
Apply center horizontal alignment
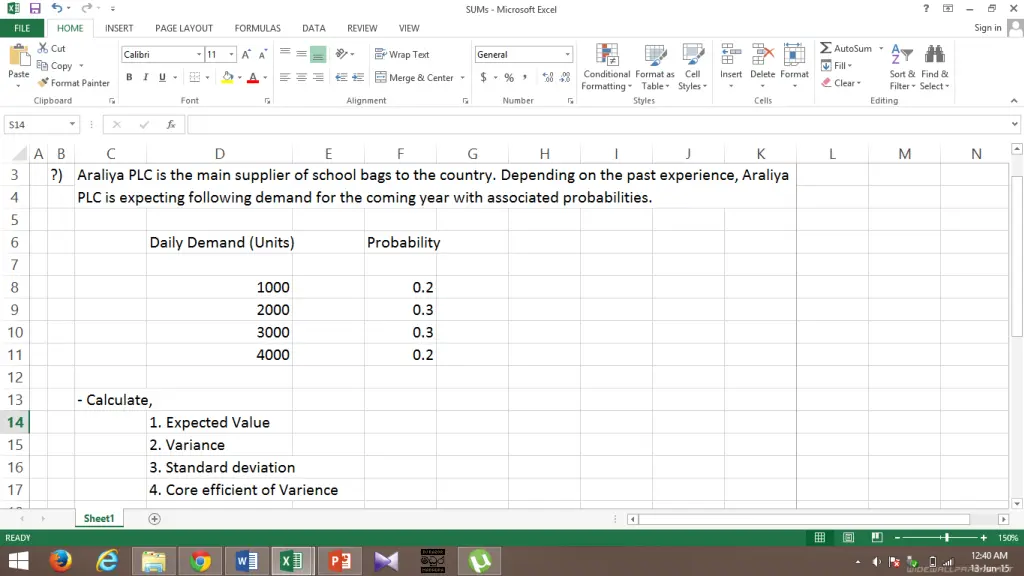[x=302, y=77]
